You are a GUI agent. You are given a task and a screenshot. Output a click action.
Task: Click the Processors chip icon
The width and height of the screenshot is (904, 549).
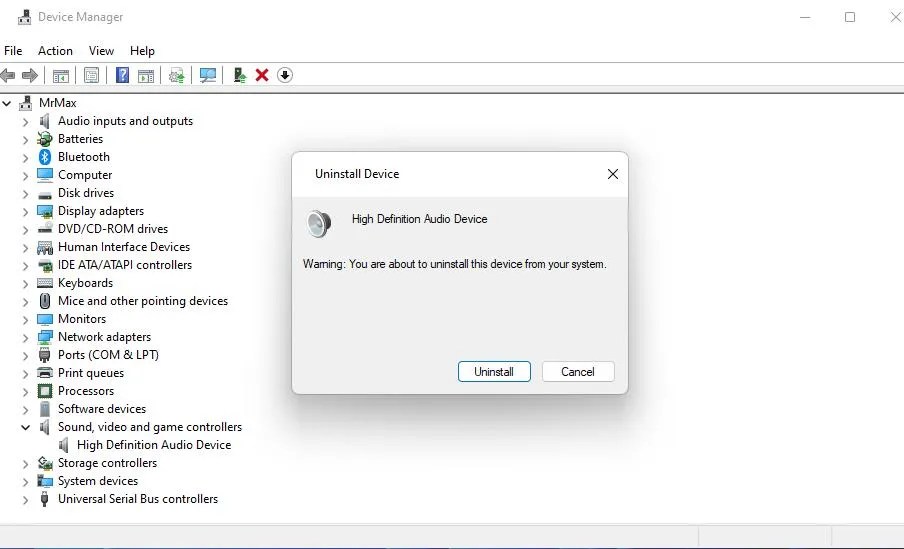[x=44, y=391]
